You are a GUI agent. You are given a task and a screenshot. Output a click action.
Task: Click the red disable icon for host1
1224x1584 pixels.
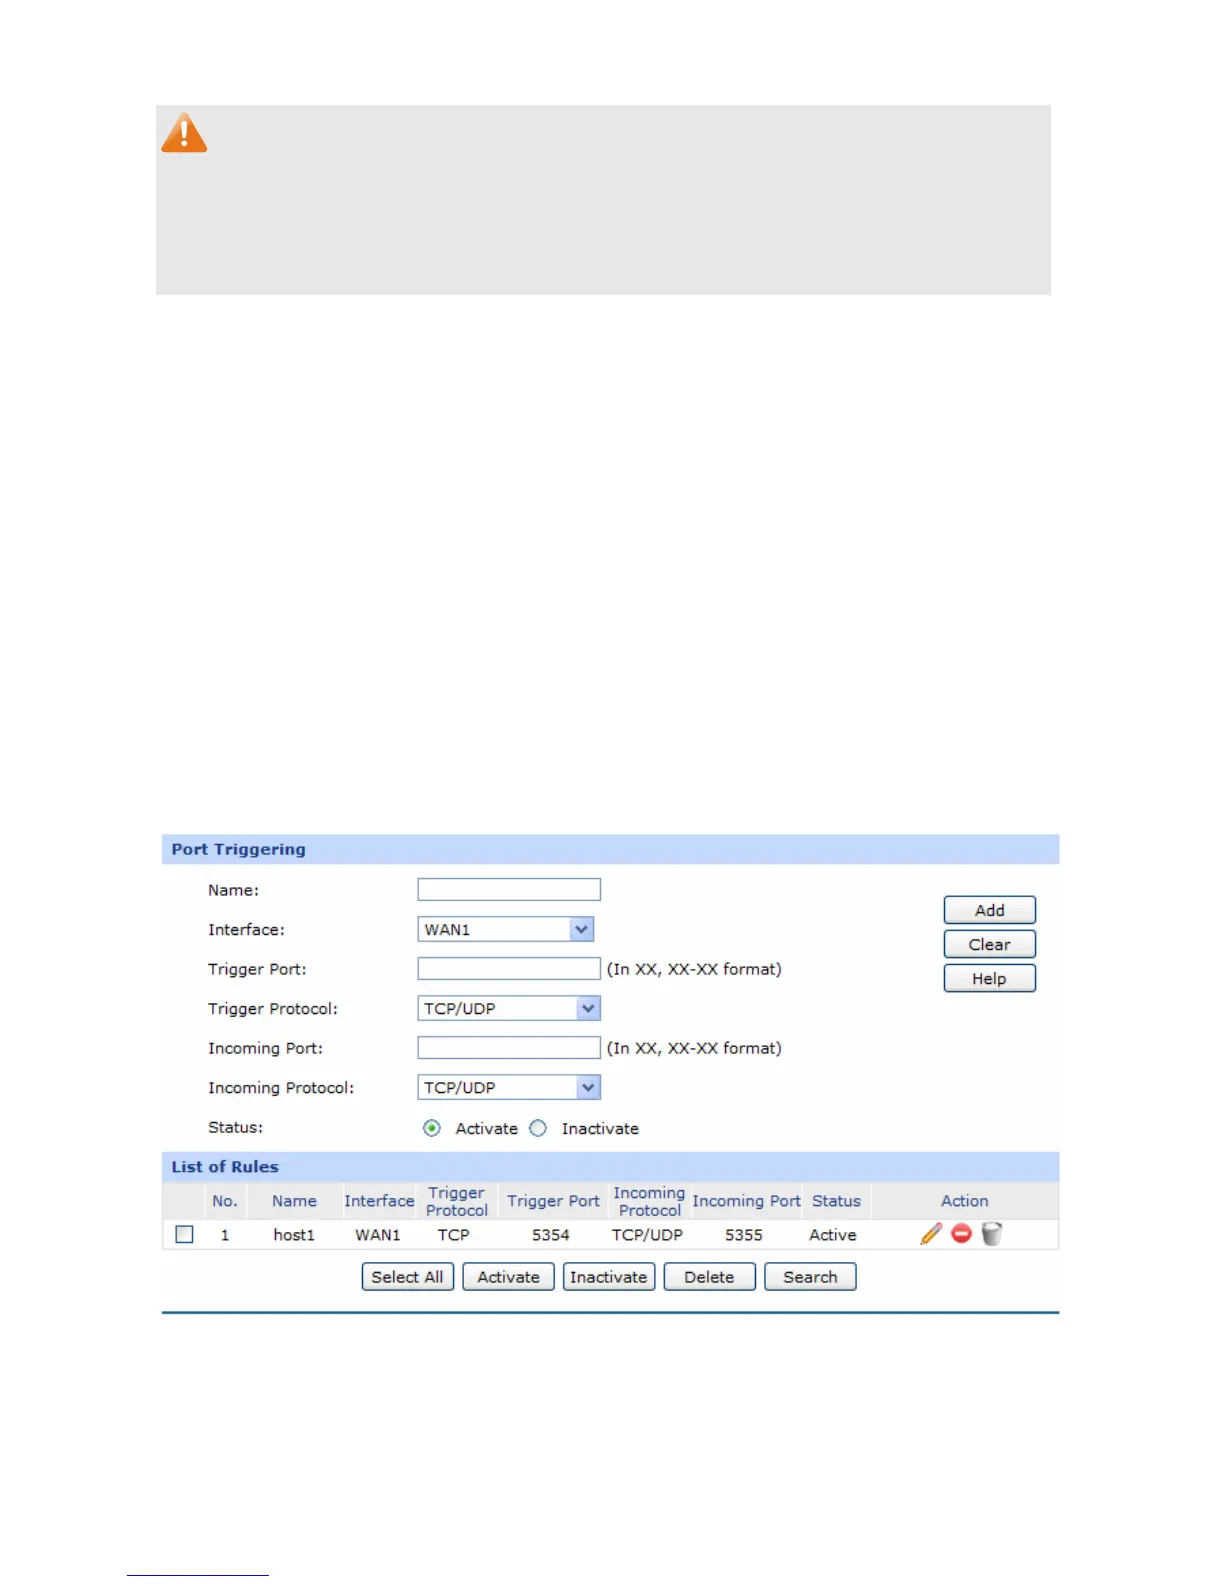pos(961,1234)
